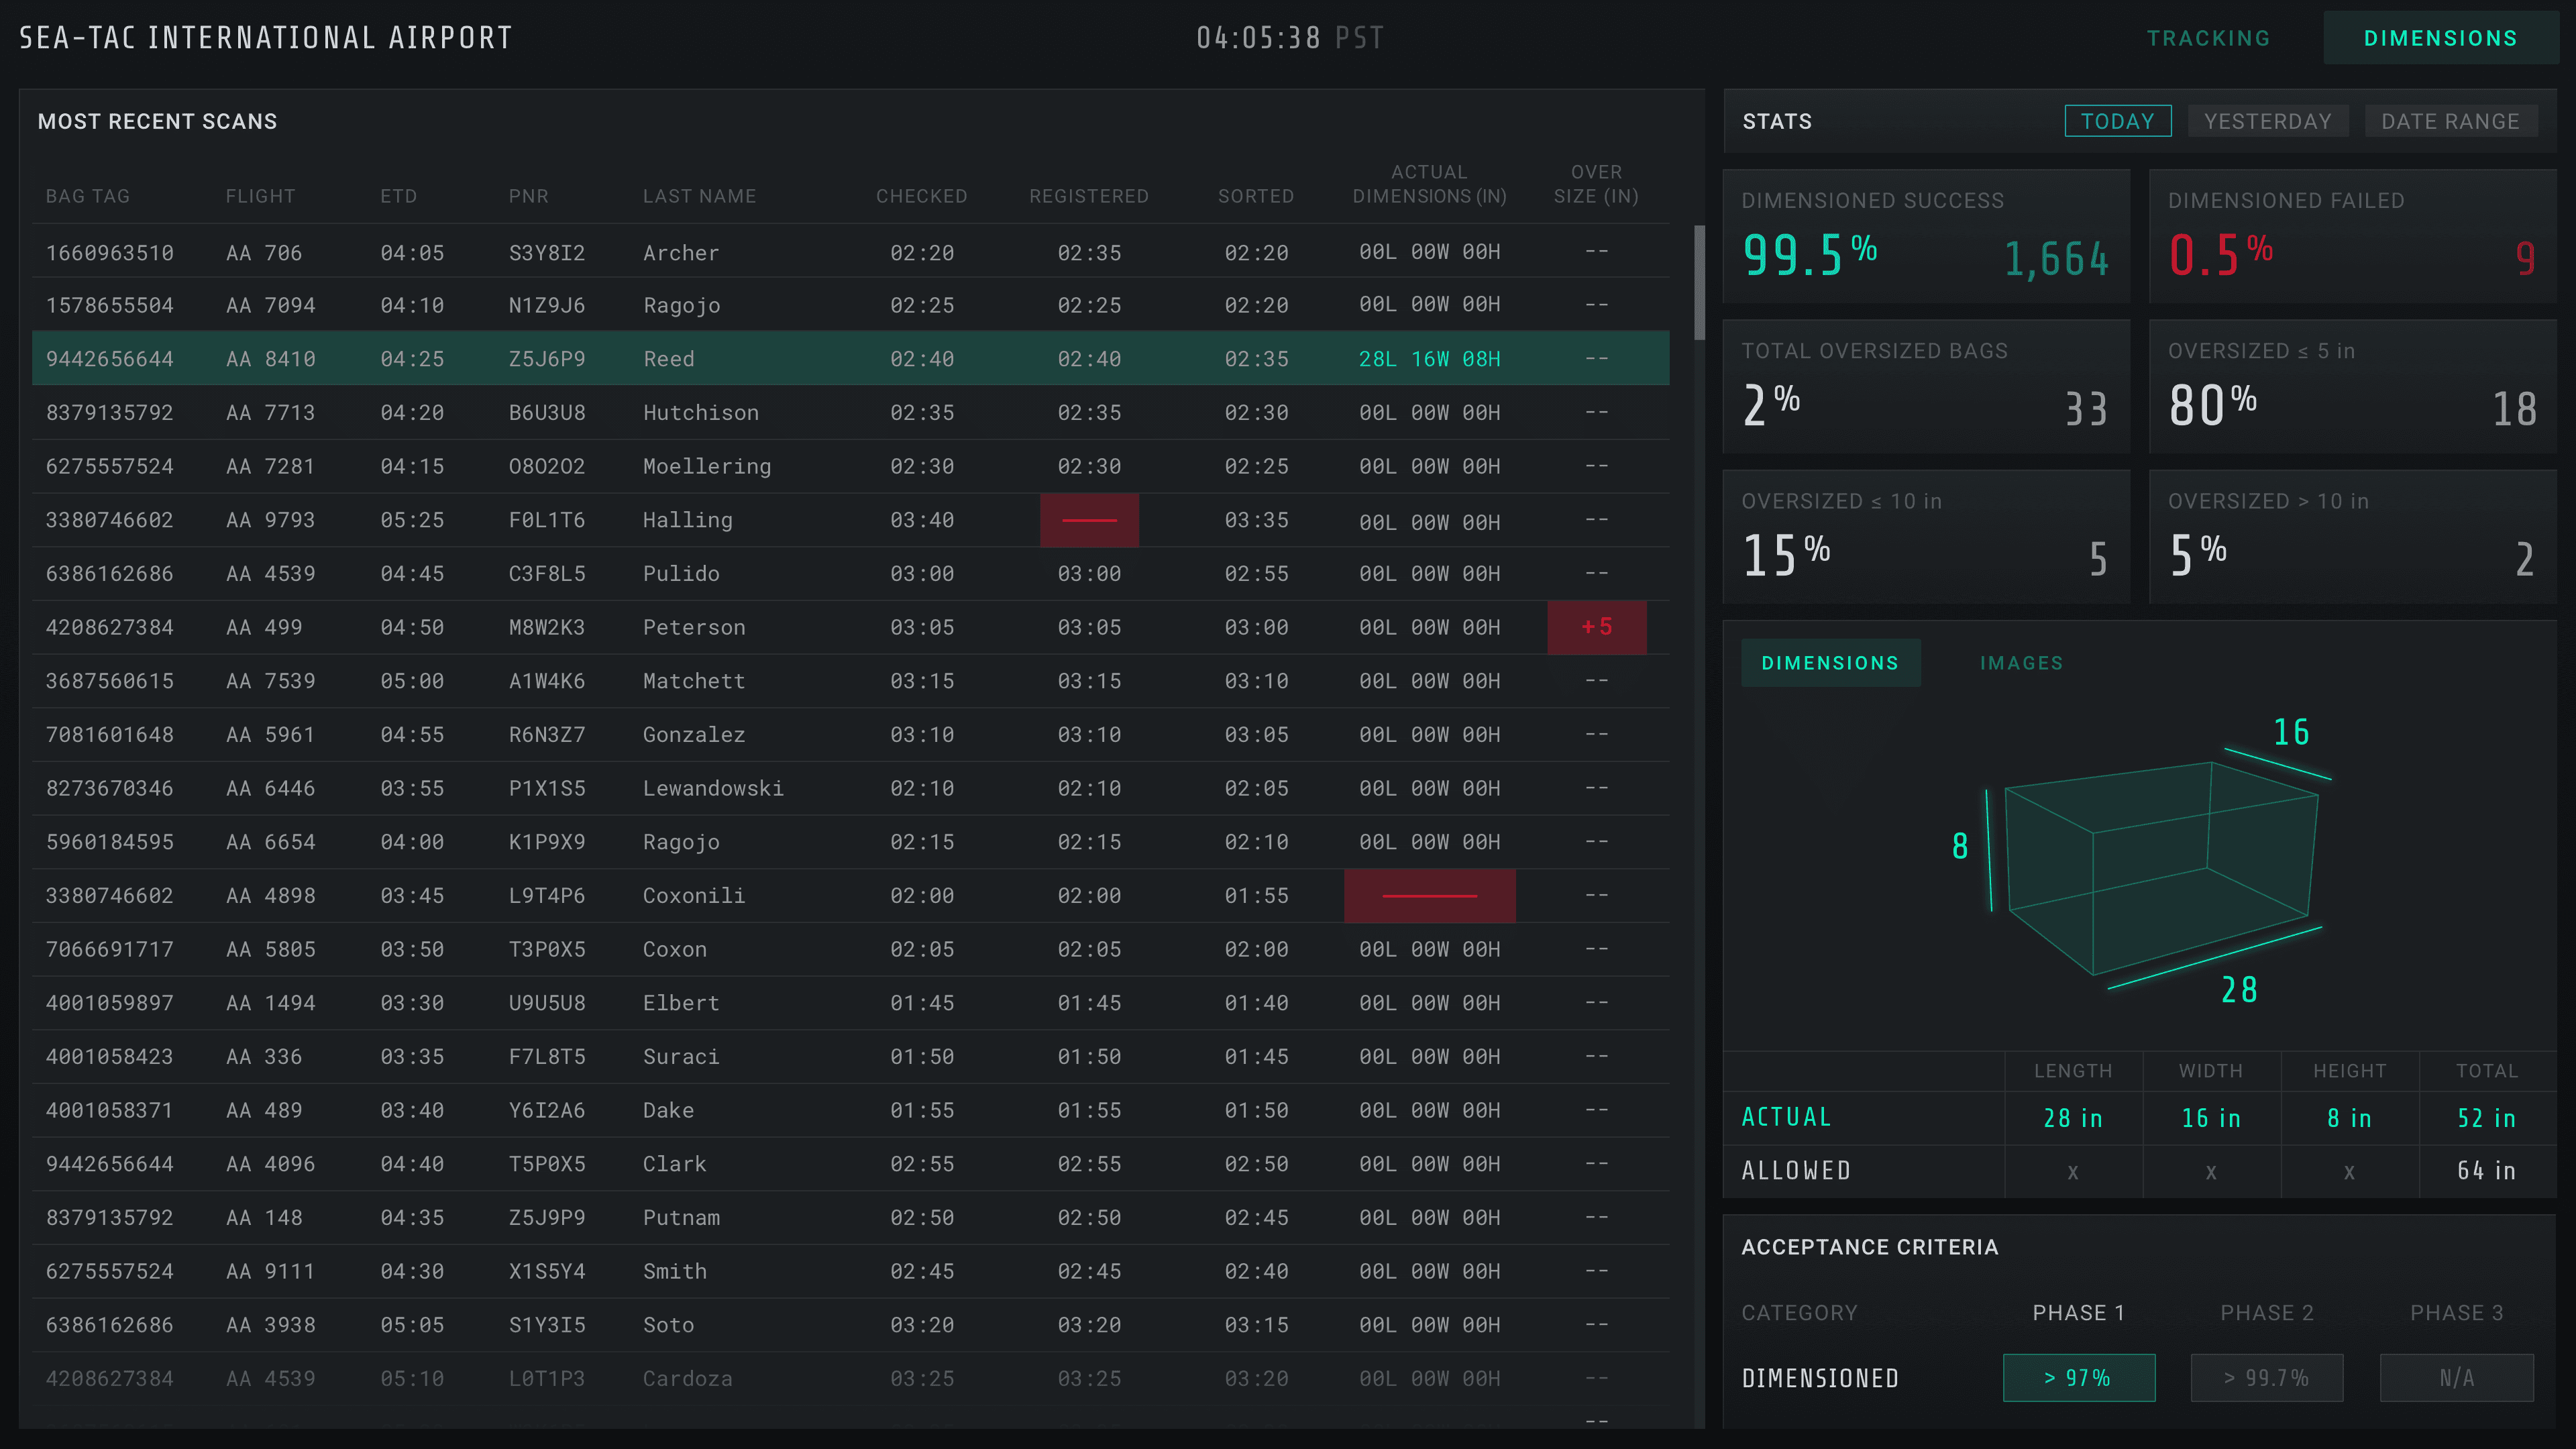
Task: Click the scans list scrollbar thumb
Action: tap(1699, 283)
